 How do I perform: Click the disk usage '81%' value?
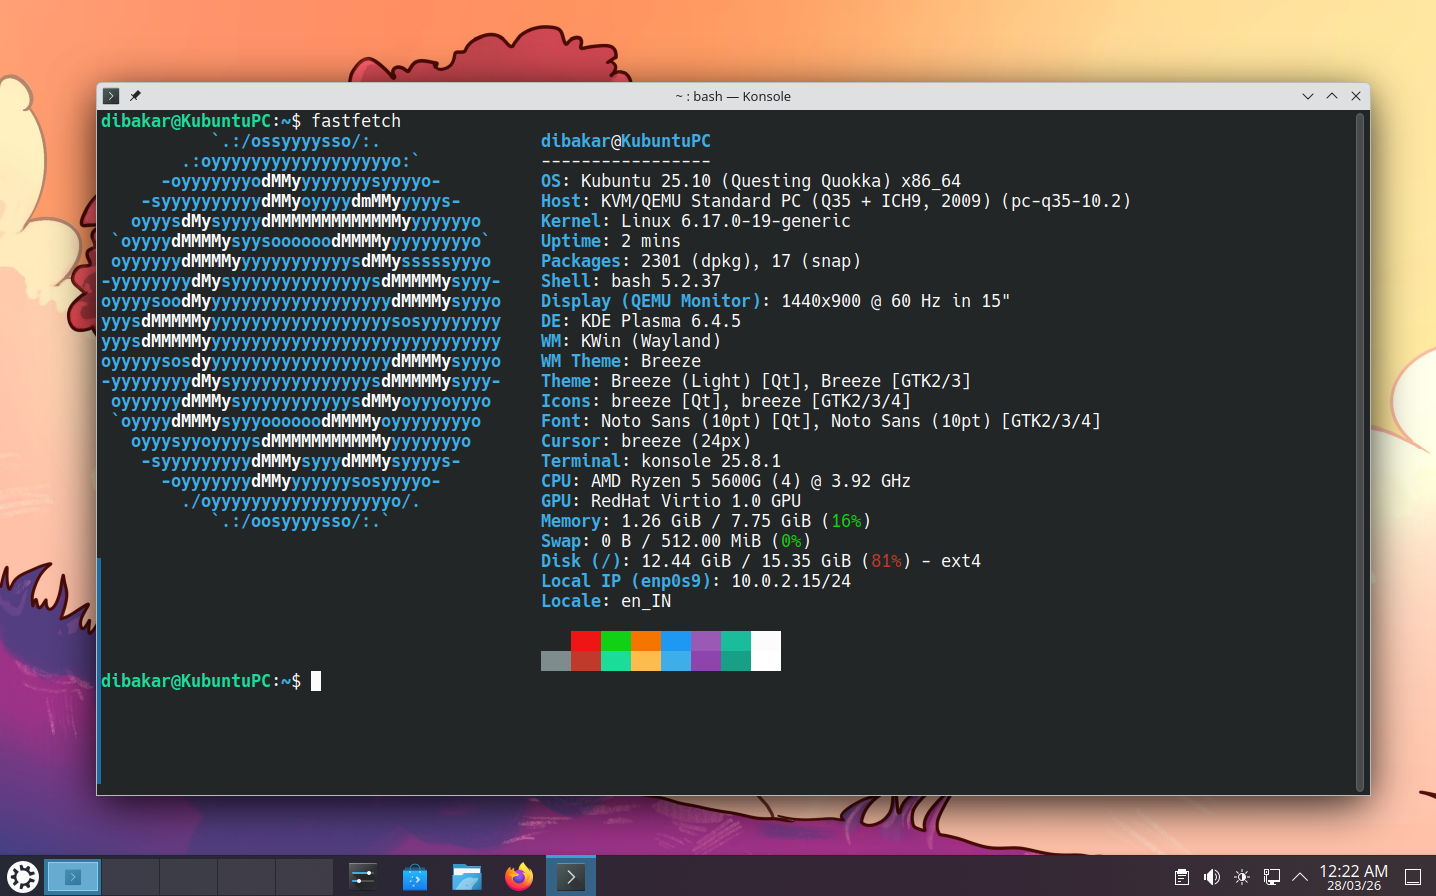886,561
